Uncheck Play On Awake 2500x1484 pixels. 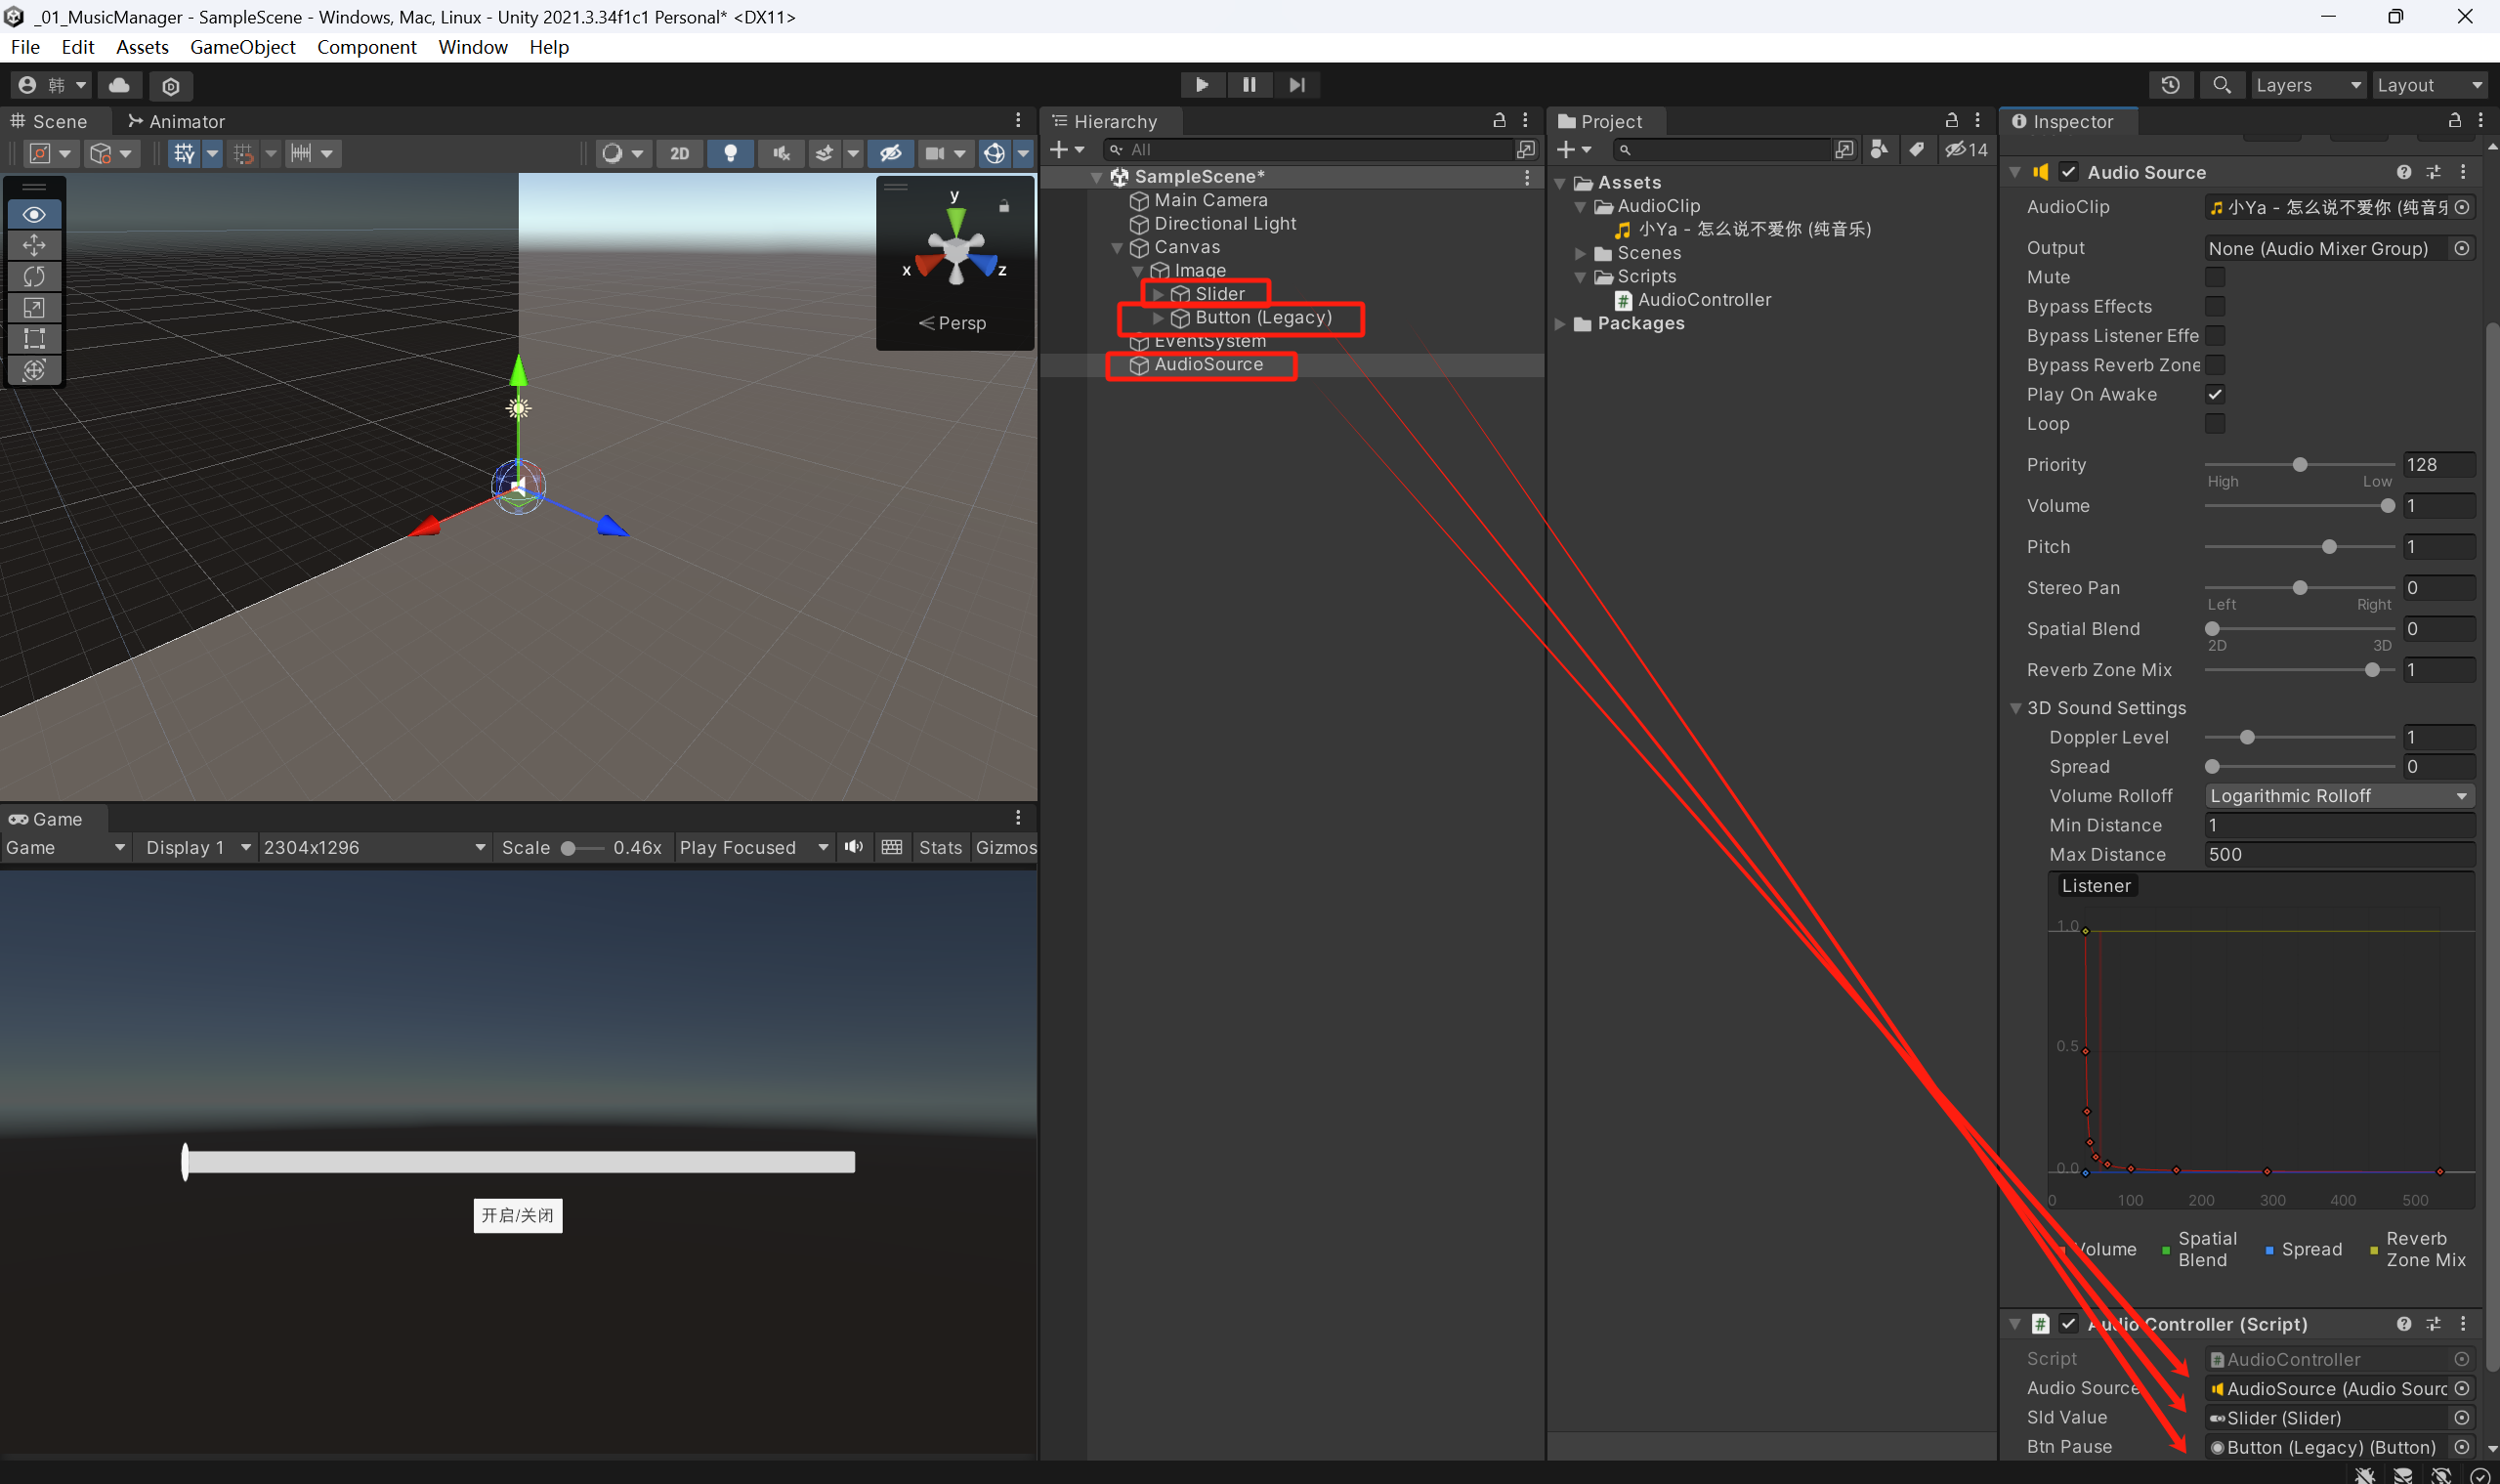click(2215, 394)
